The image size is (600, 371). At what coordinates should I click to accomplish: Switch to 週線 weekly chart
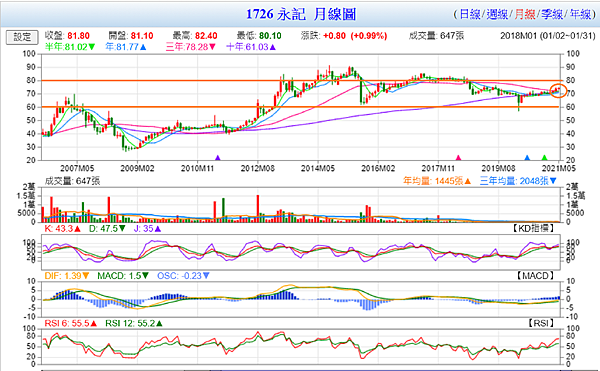click(497, 15)
